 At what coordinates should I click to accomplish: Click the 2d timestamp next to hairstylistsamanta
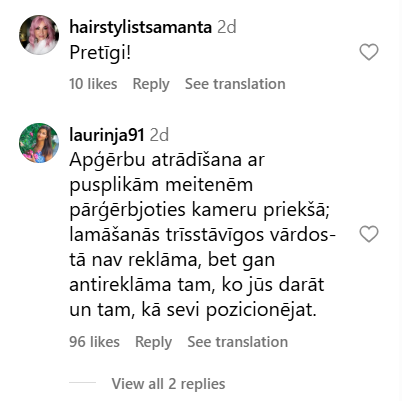(x=227, y=27)
